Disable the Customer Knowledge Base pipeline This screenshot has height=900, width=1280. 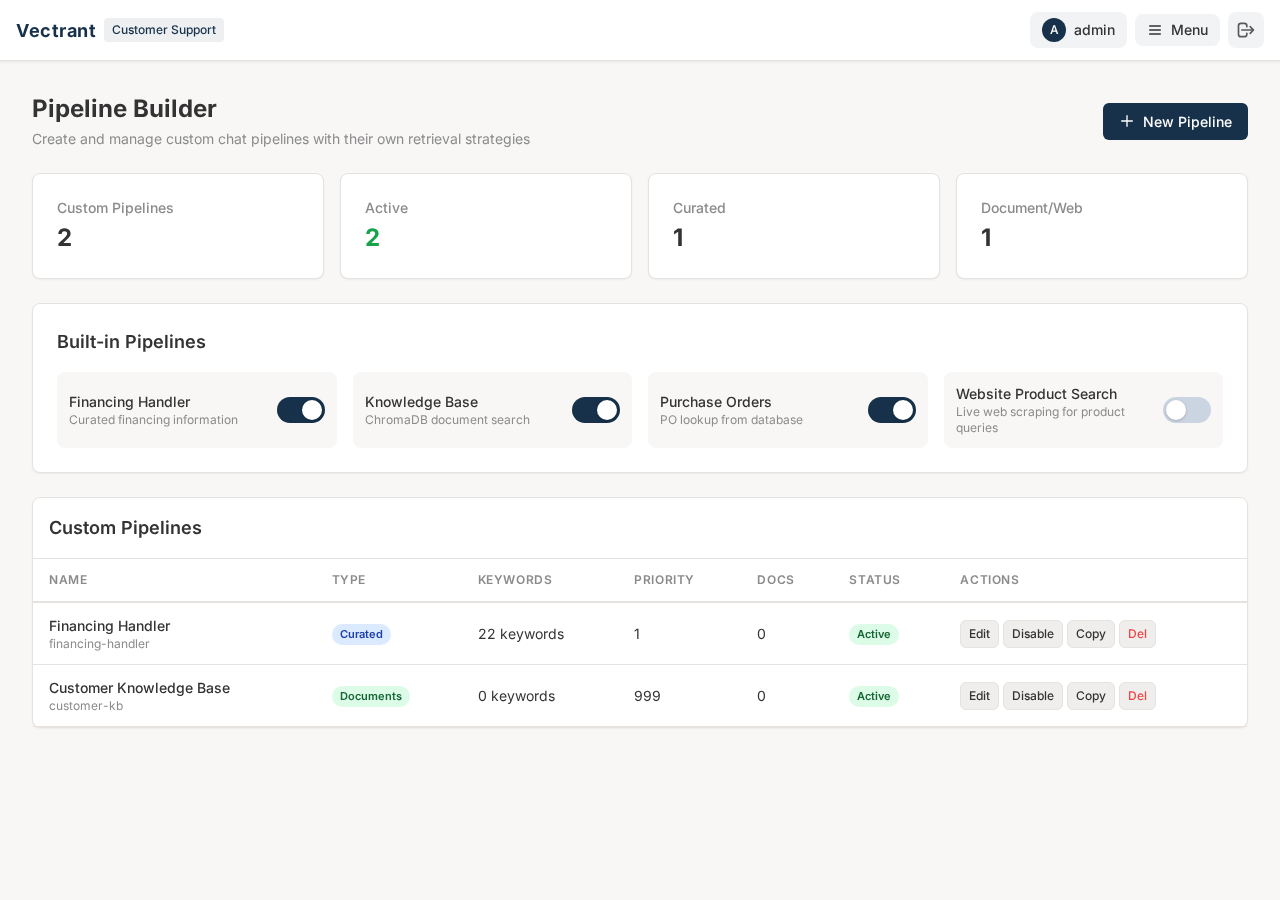pyautogui.click(x=1032, y=696)
